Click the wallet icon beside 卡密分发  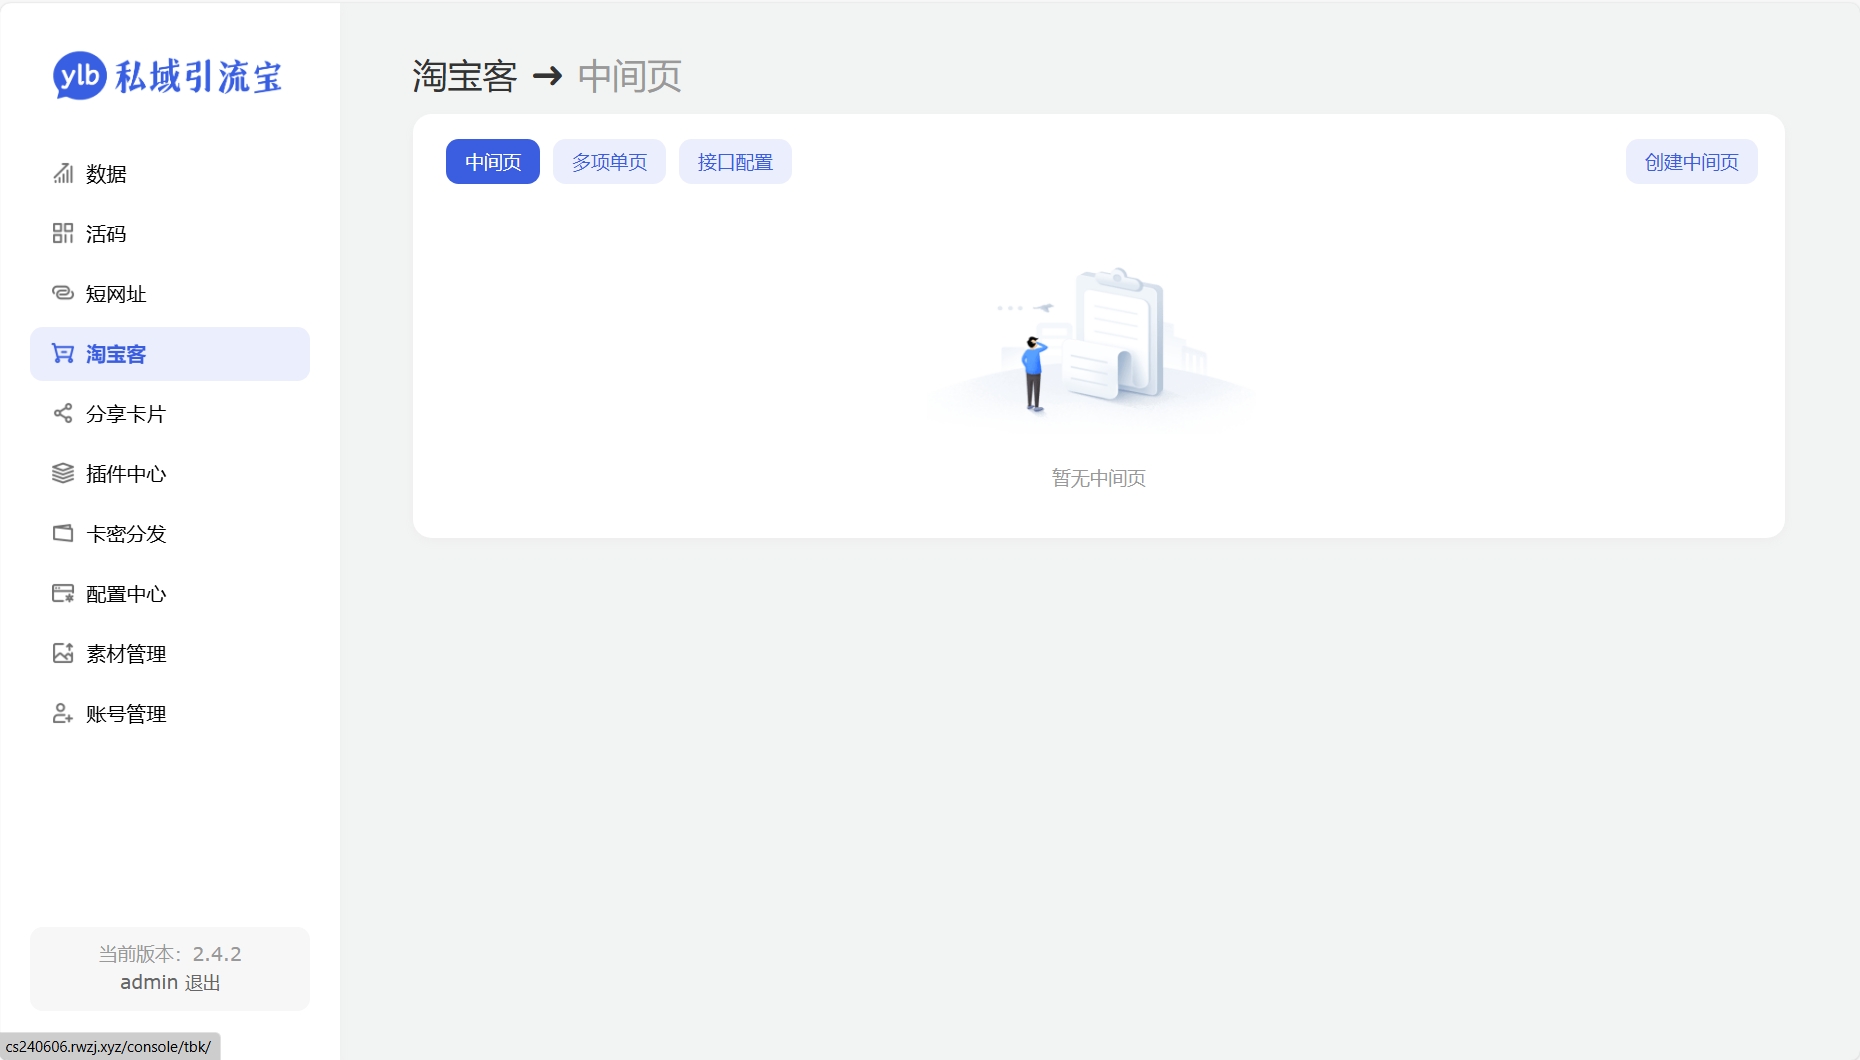[x=63, y=534]
